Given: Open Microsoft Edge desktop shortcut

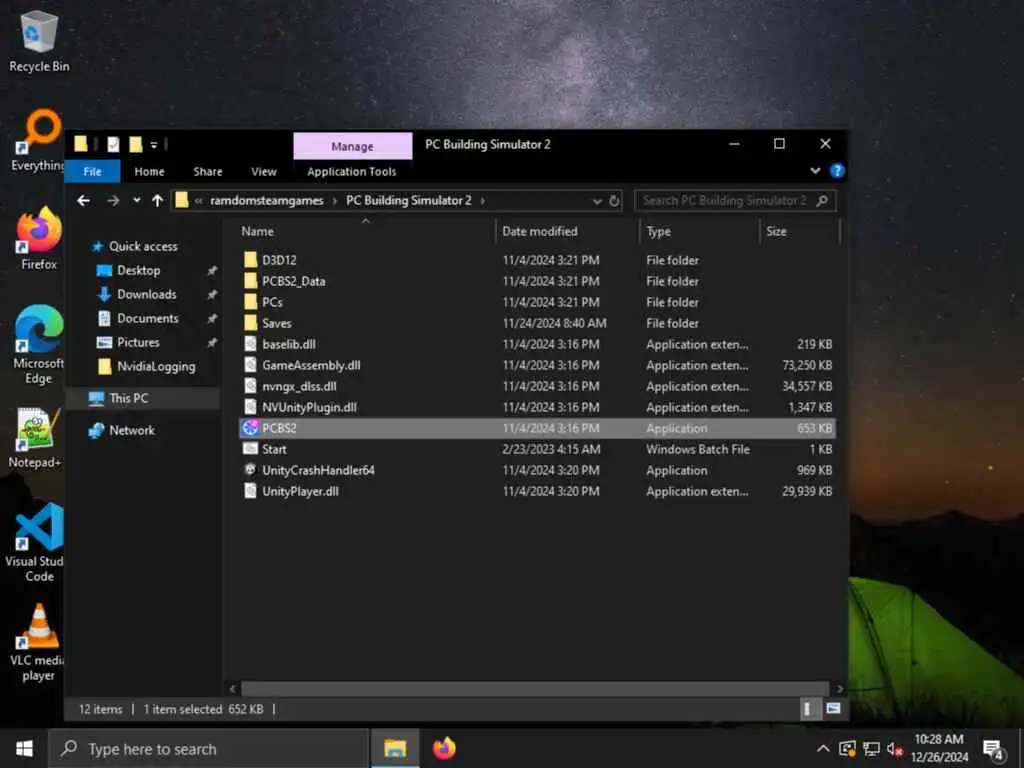Looking at the screenshot, I should [x=39, y=345].
